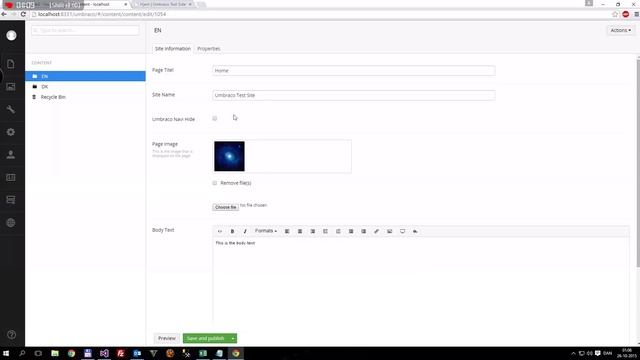
Task: Click the Save and publish button
Action: (206, 338)
